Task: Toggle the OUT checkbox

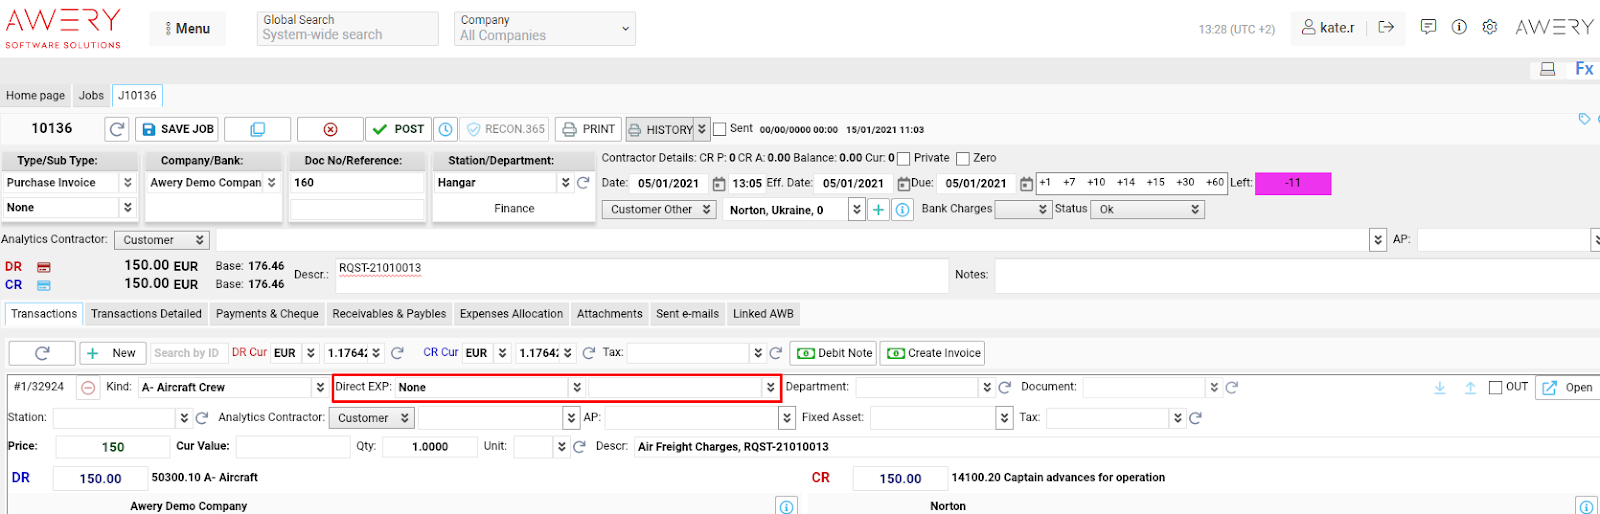Action: tap(1496, 388)
